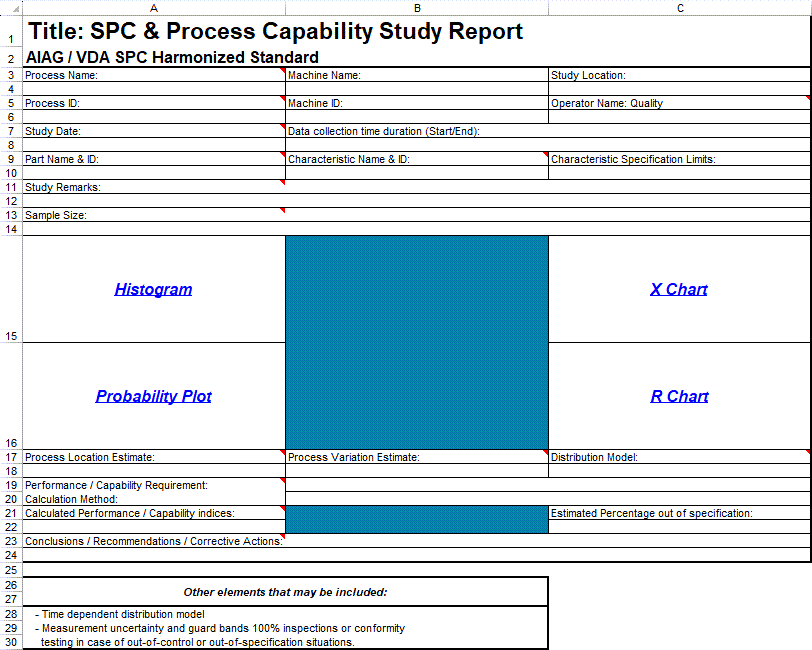Select the Study Location: cell
Viewport: 812px width, 650px height.
pos(680,75)
